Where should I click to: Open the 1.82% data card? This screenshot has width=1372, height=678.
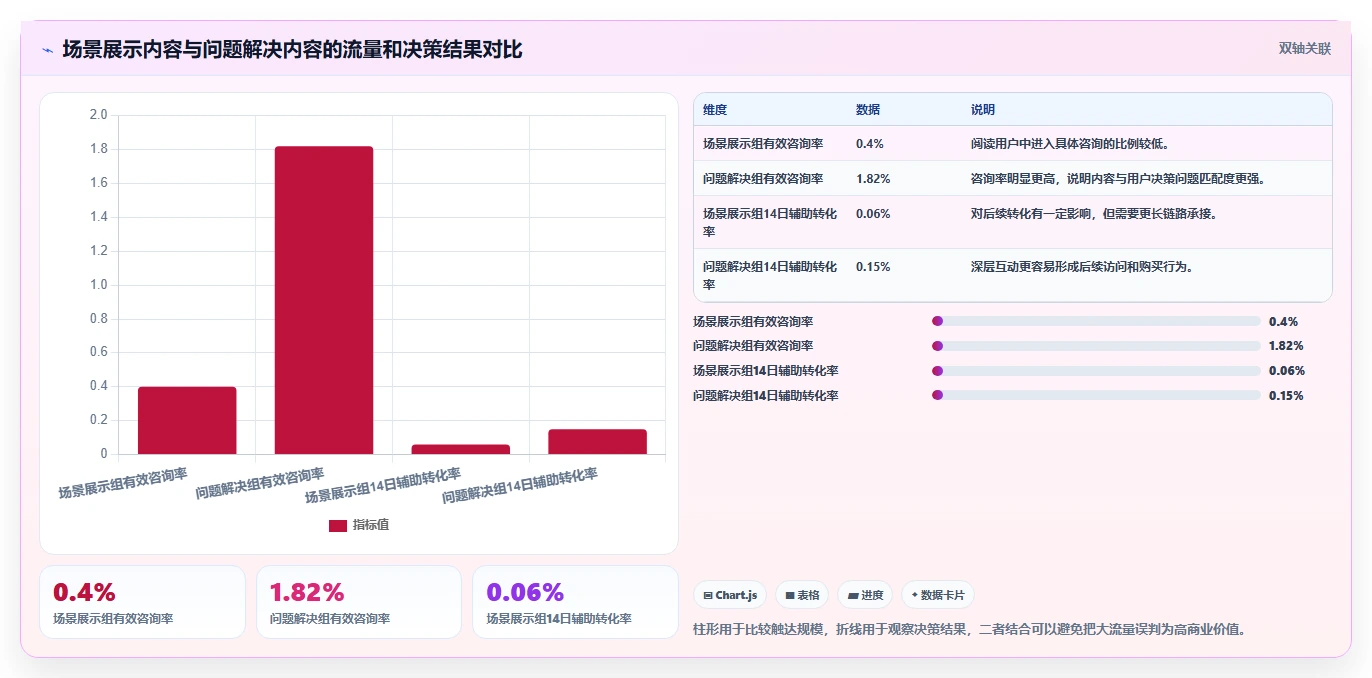[359, 602]
